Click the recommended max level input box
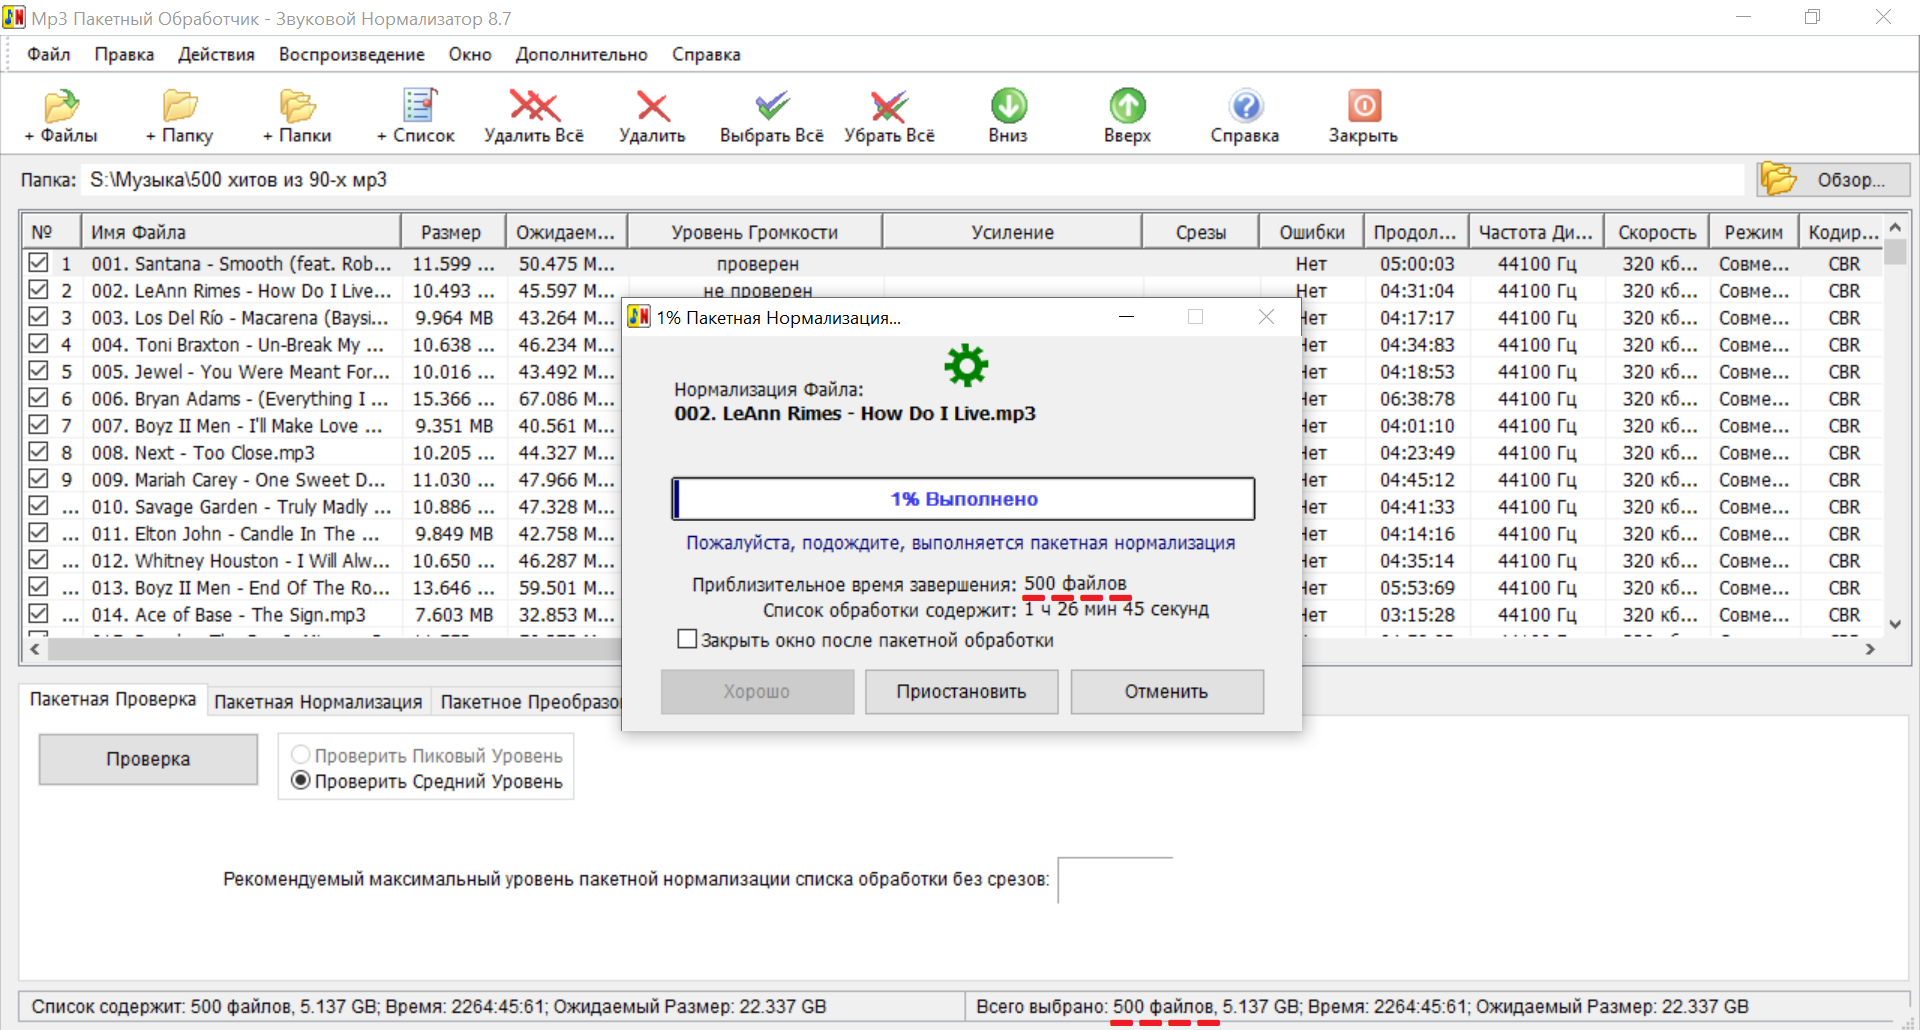Viewport: 1920px width, 1030px height. click(1115, 879)
